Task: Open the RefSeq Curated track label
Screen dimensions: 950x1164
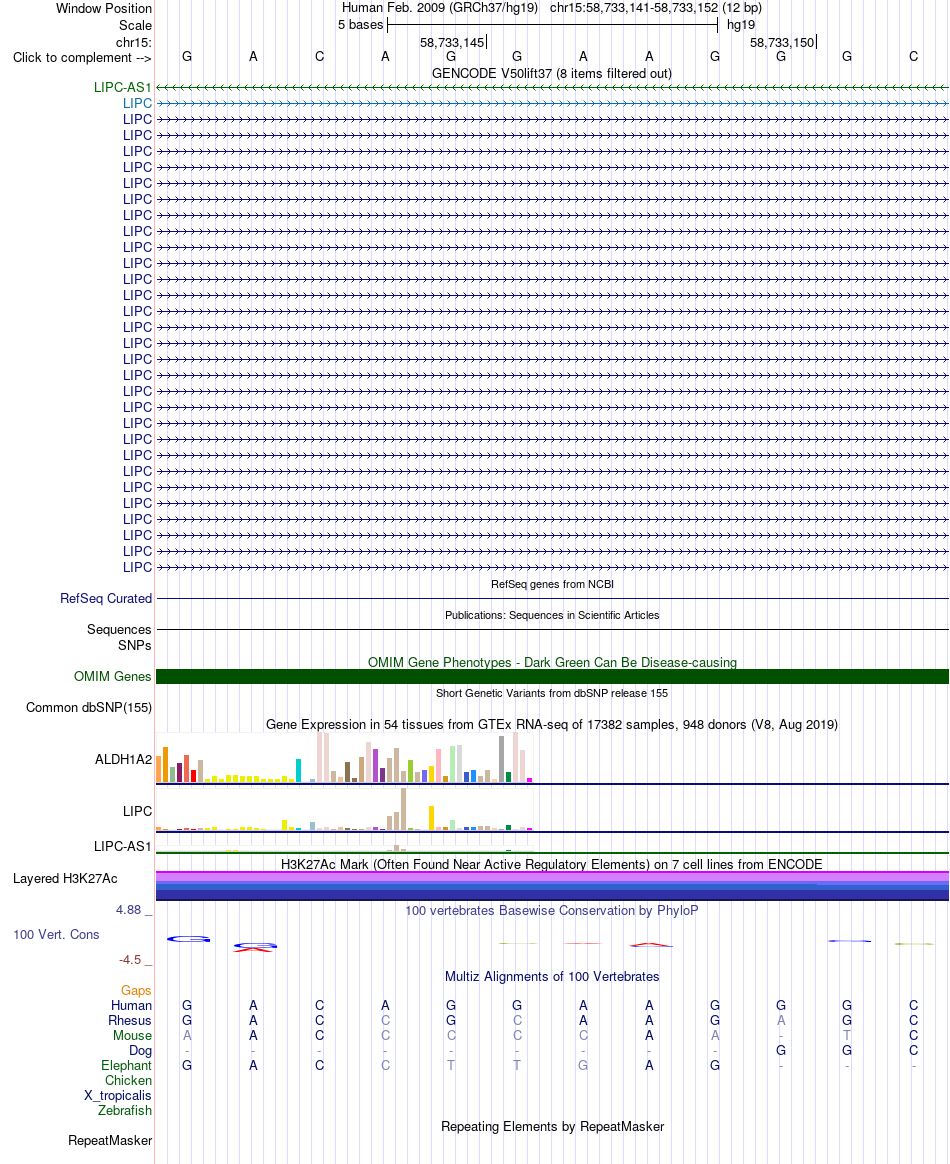Action: [x=106, y=598]
